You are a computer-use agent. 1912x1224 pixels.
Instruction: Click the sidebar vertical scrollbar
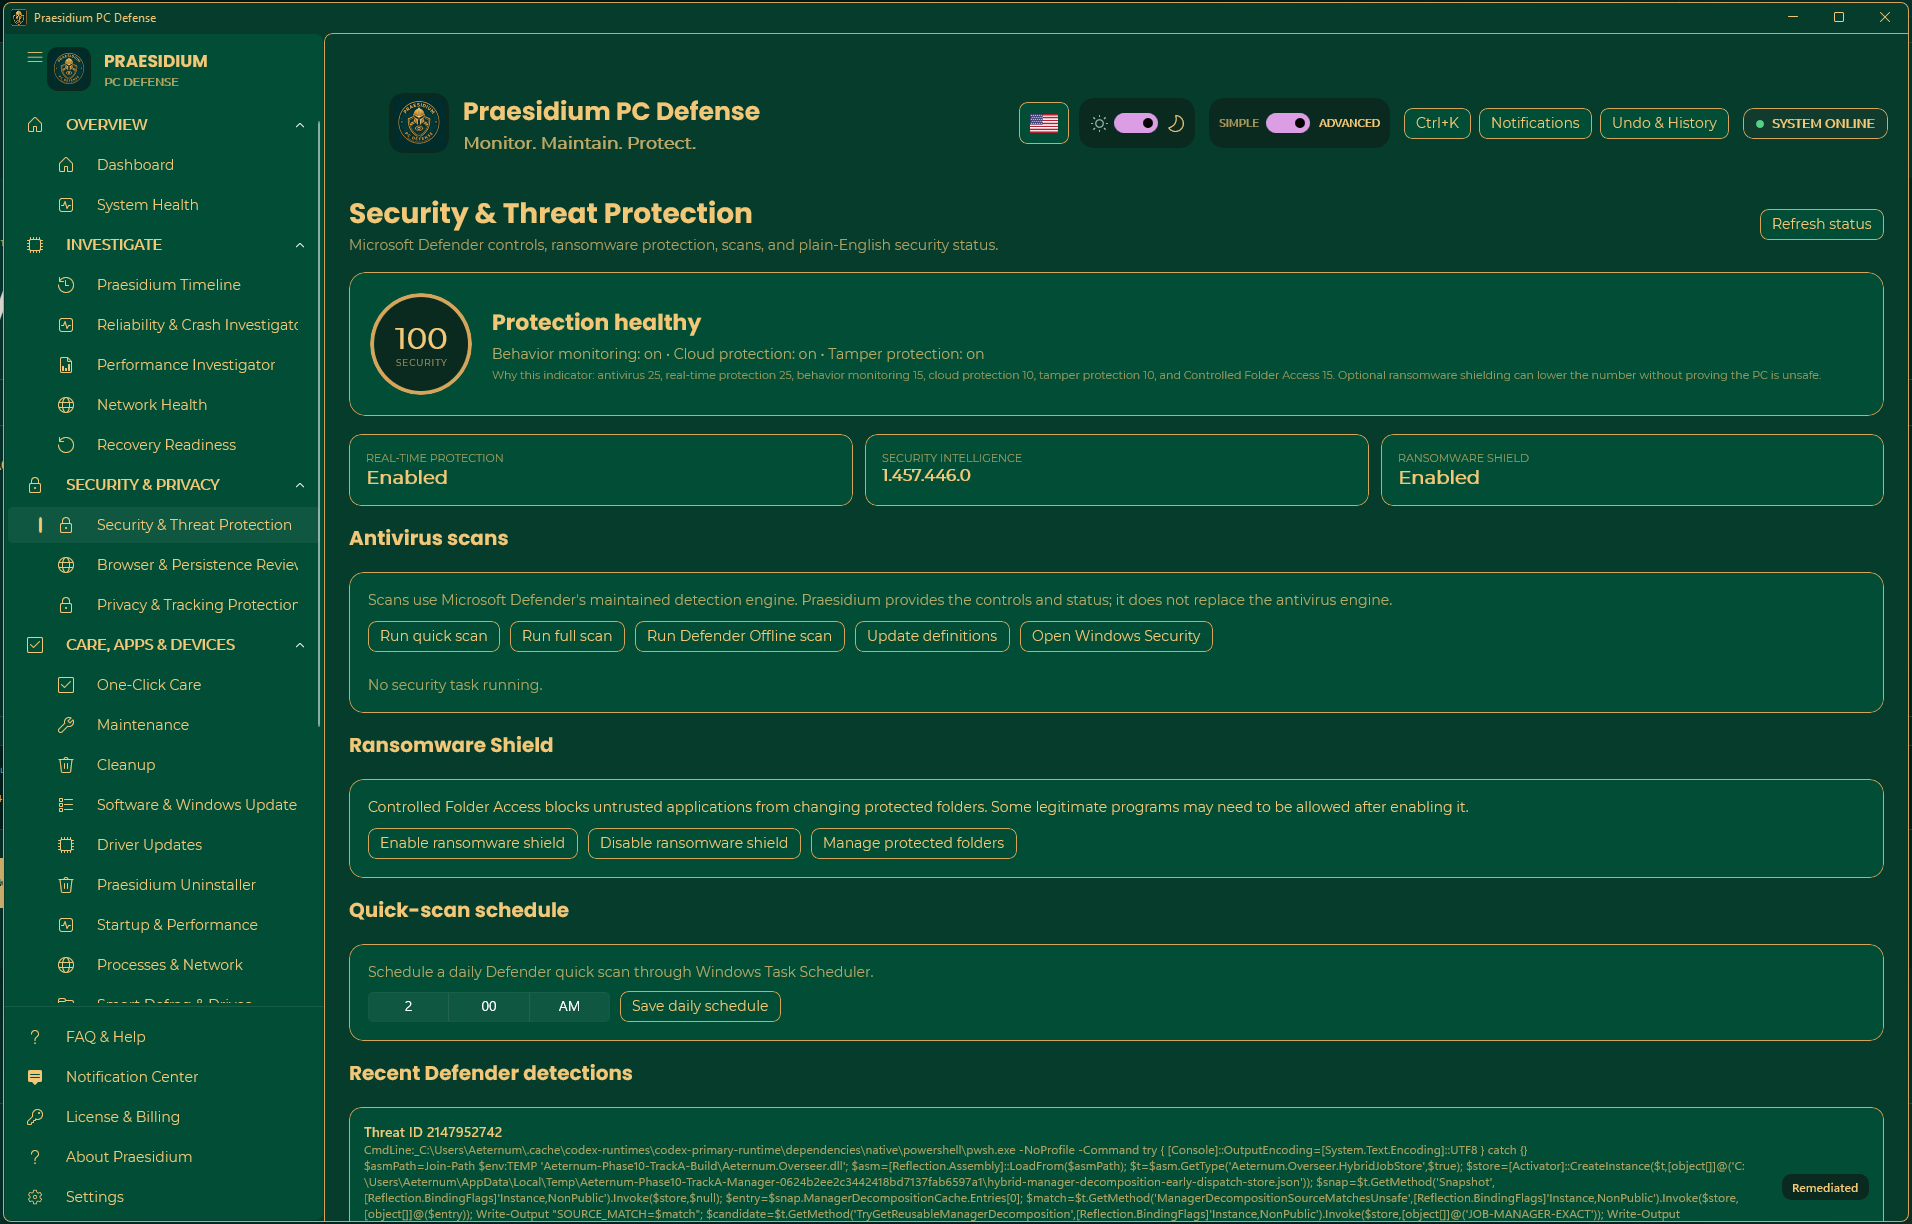[x=319, y=425]
